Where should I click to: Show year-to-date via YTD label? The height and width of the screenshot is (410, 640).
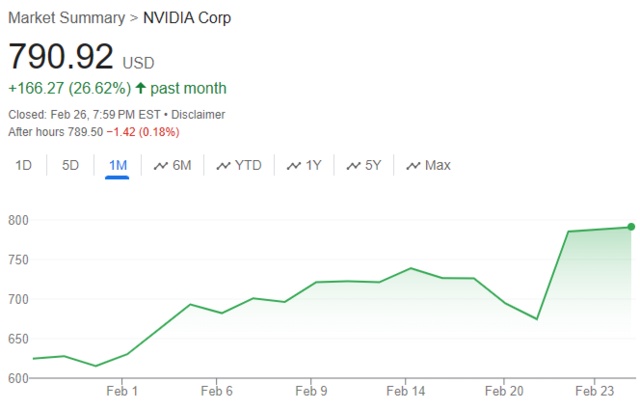pos(248,165)
